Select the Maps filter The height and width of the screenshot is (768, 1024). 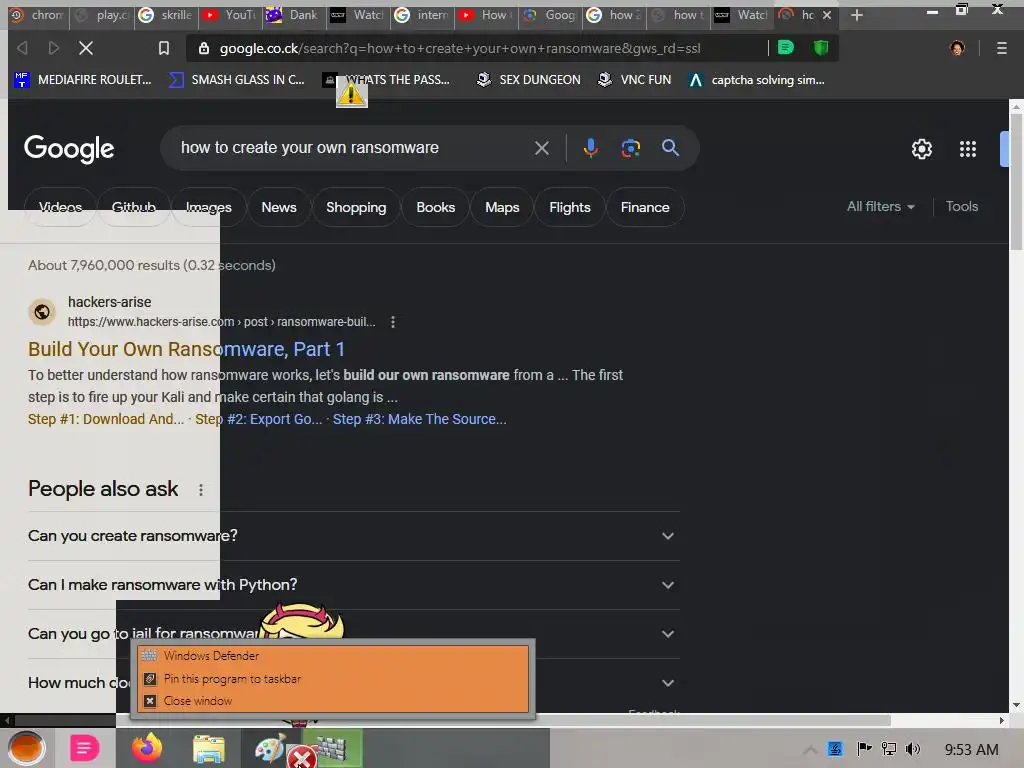[x=502, y=207]
